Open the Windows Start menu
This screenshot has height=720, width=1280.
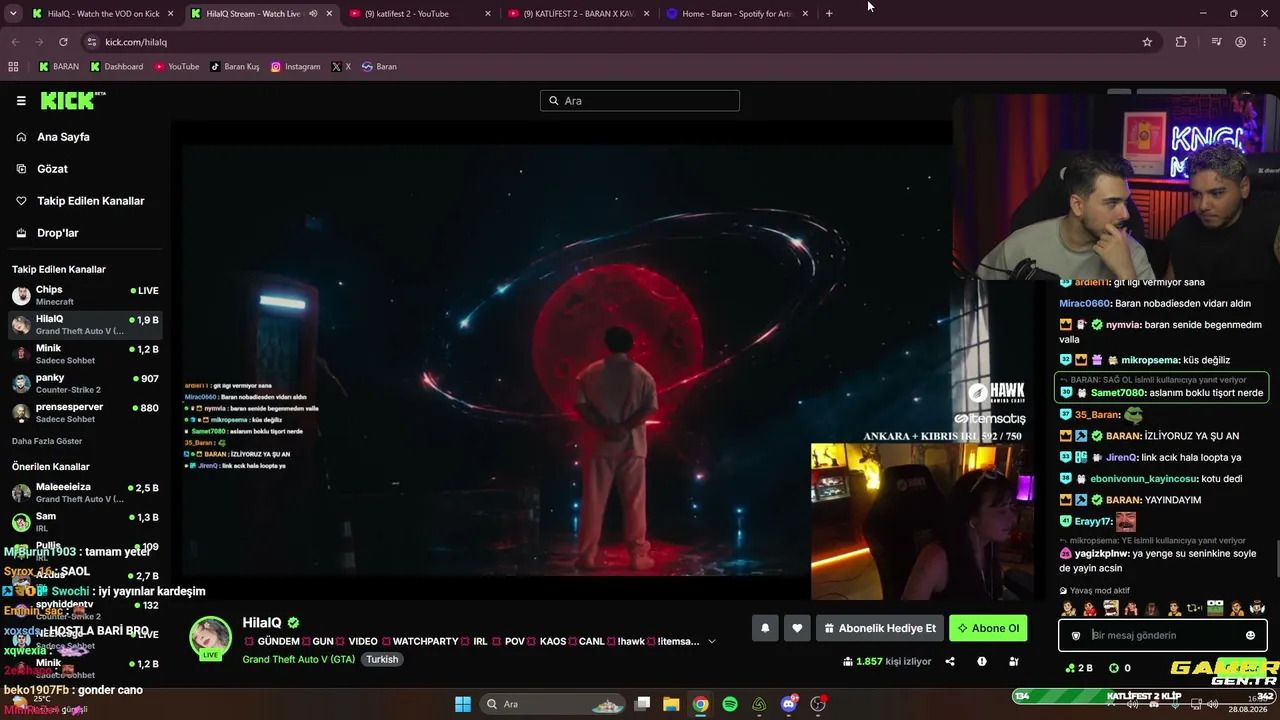coord(463,704)
